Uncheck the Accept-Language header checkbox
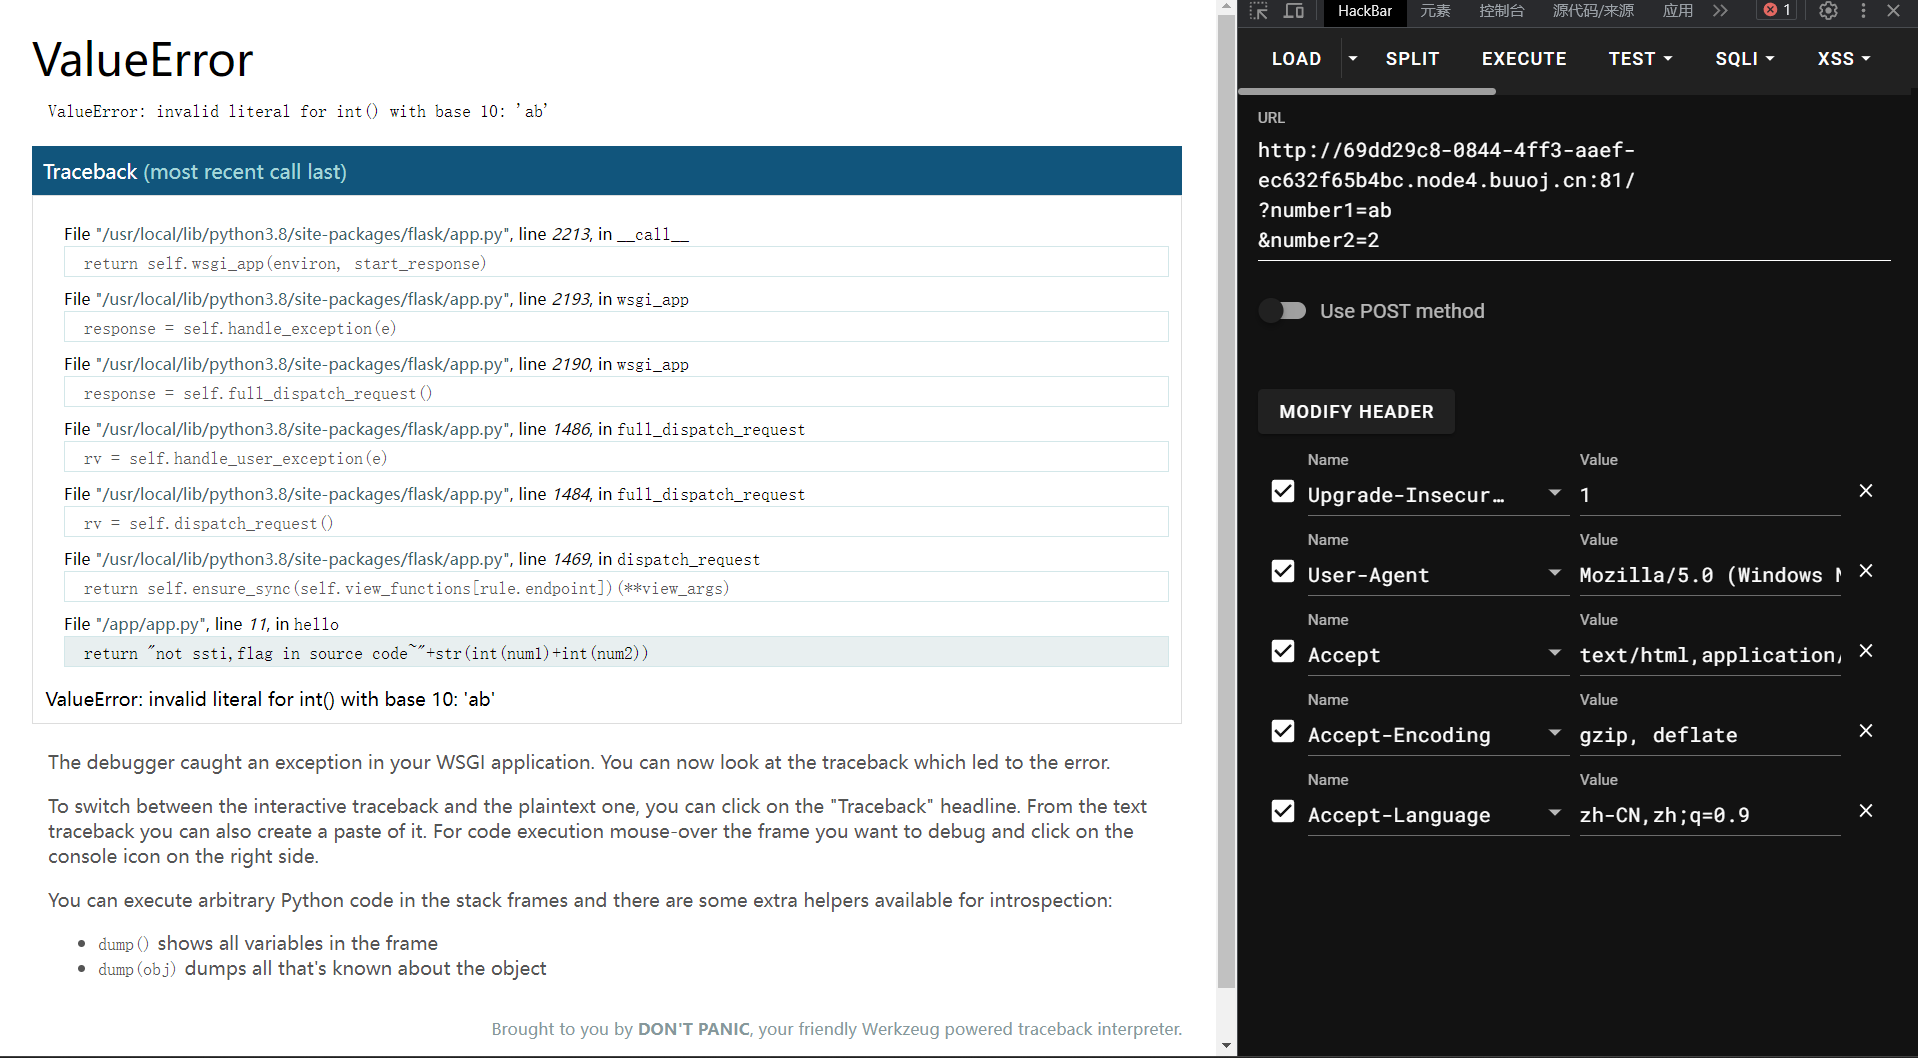 [x=1283, y=811]
